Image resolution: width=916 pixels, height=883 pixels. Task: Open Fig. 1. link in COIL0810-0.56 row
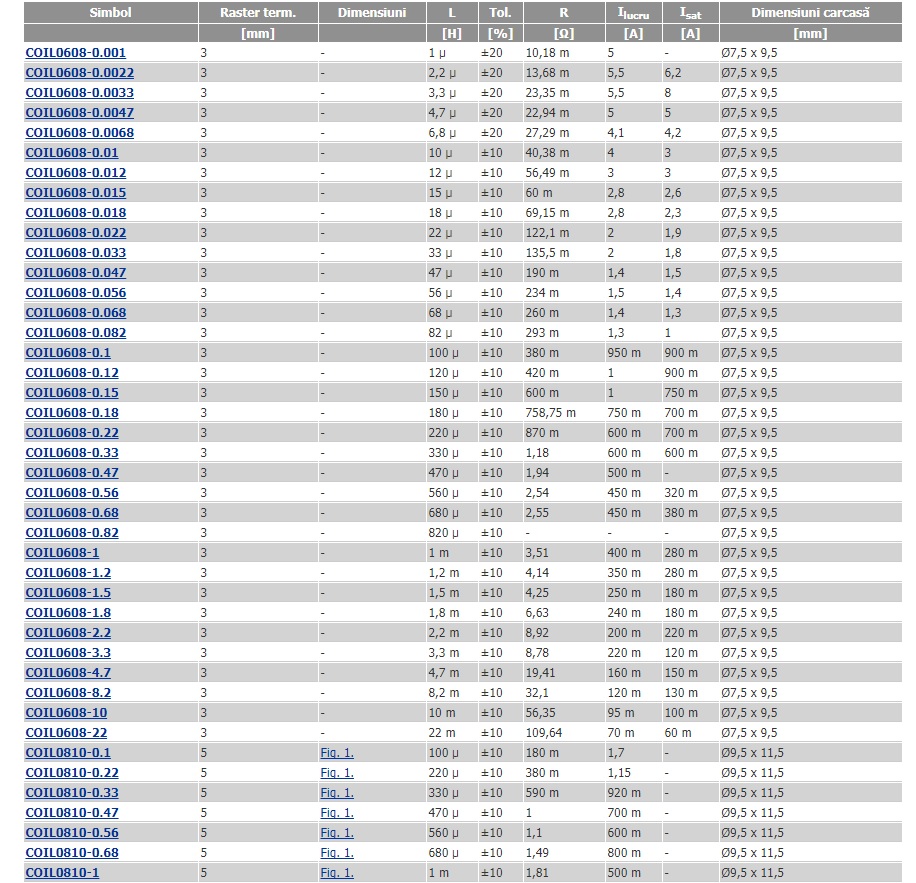point(337,833)
